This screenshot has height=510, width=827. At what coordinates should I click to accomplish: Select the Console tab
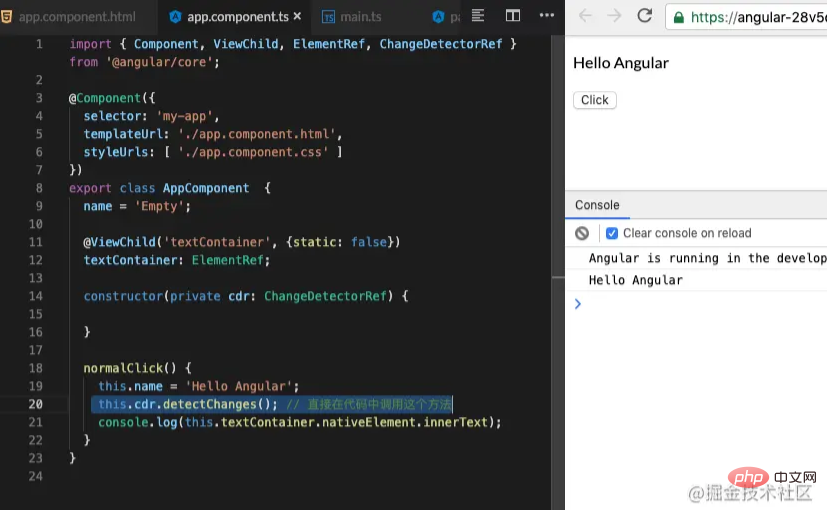pos(597,205)
